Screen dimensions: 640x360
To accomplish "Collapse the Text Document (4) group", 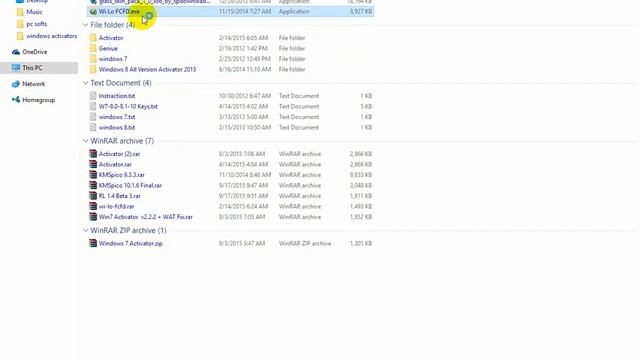I will tap(85, 83).
